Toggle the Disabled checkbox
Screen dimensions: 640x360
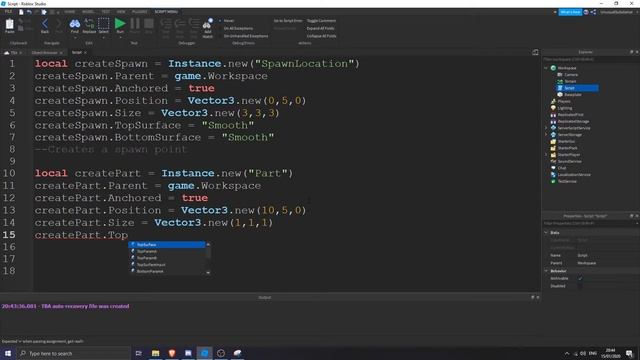coord(580,286)
